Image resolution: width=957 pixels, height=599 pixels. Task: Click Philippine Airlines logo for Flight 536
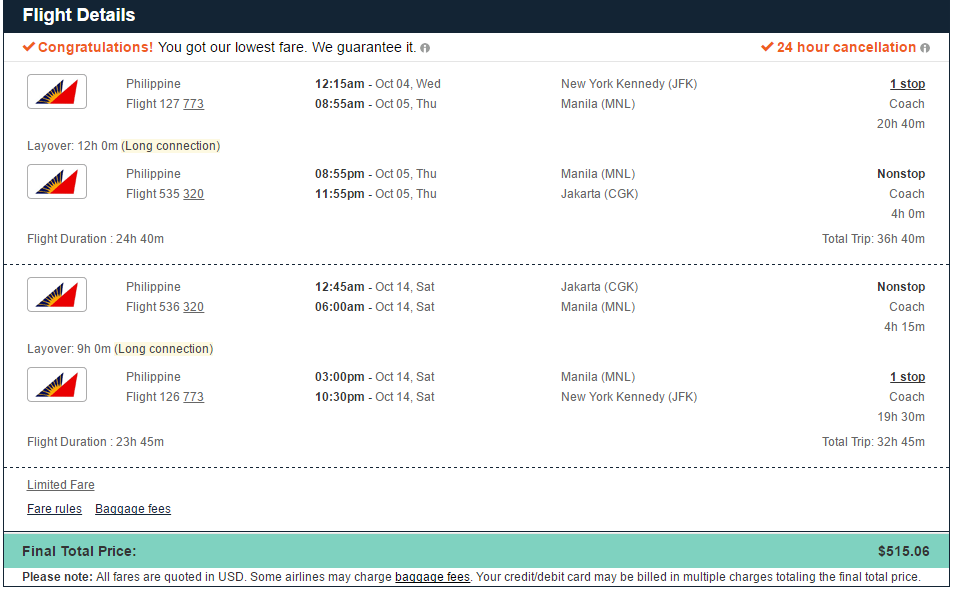click(57, 294)
